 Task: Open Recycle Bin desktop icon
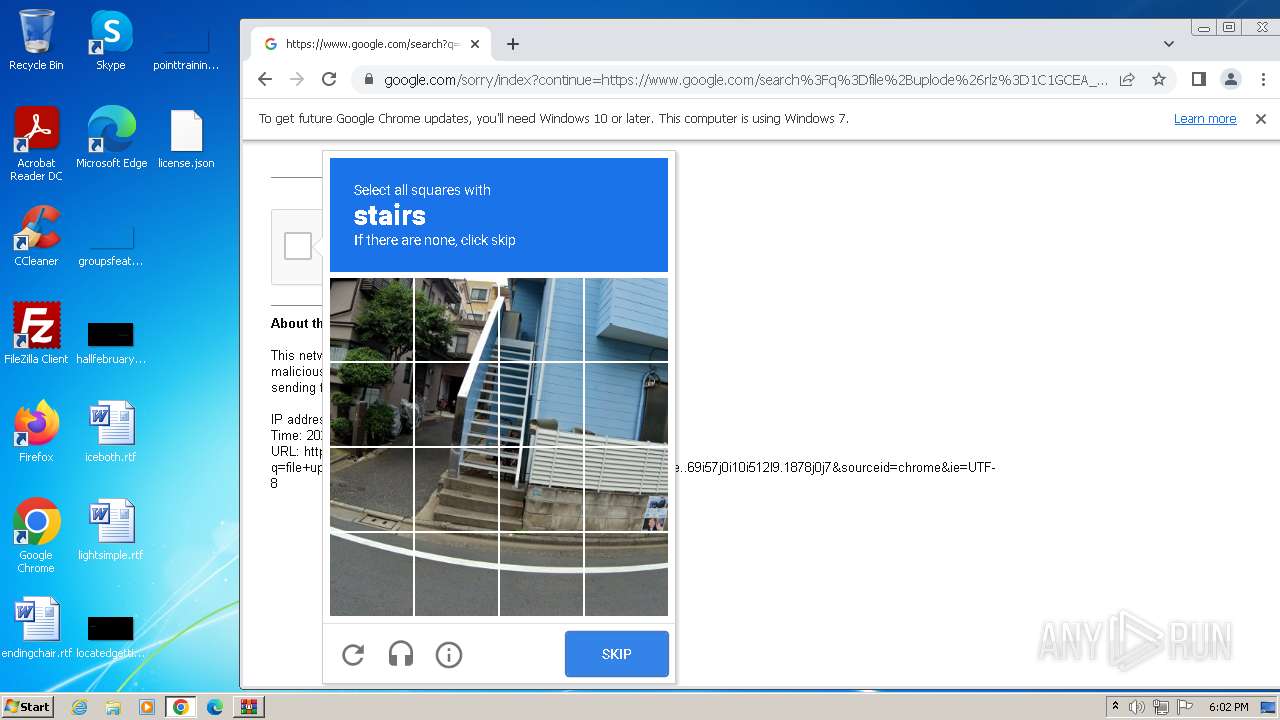pyautogui.click(x=36, y=41)
